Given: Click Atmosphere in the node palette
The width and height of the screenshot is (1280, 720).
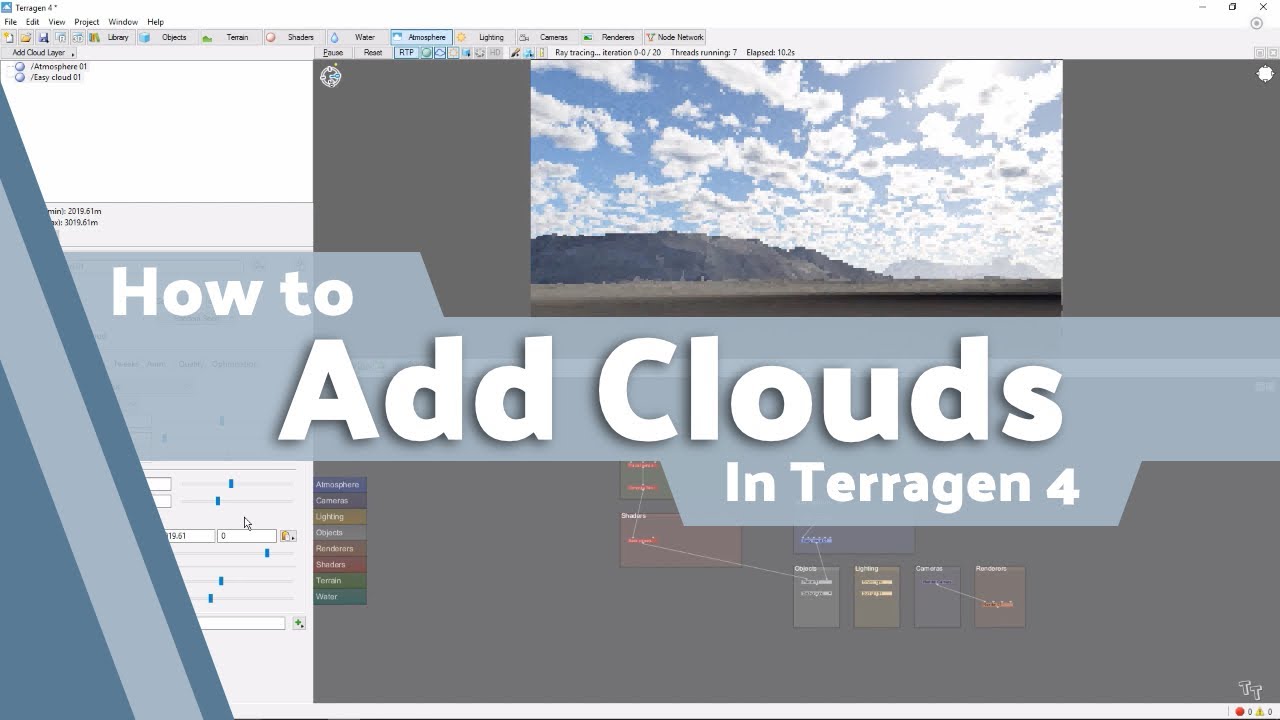Looking at the screenshot, I should coord(340,485).
